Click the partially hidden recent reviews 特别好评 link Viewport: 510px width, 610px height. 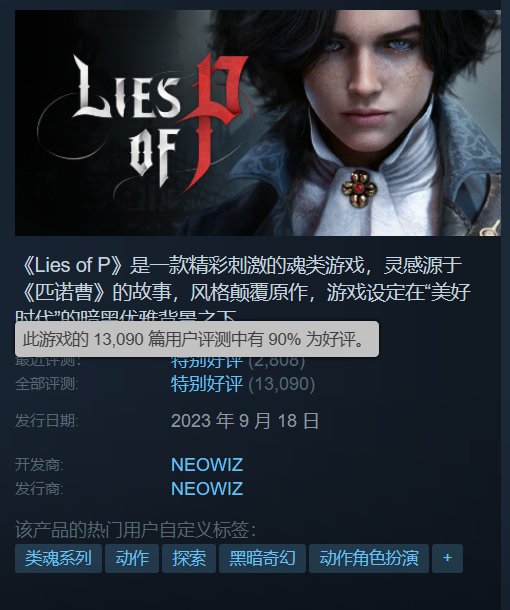(x=207, y=363)
